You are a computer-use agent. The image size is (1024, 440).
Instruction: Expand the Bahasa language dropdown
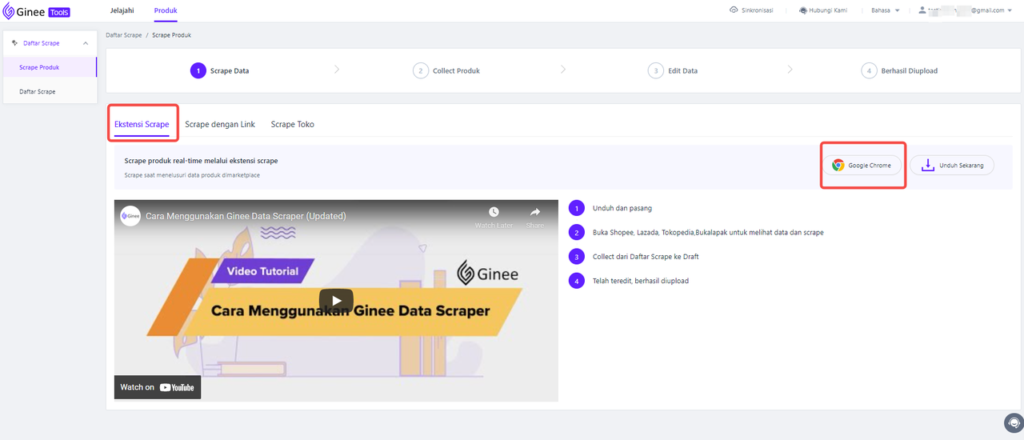click(x=886, y=10)
